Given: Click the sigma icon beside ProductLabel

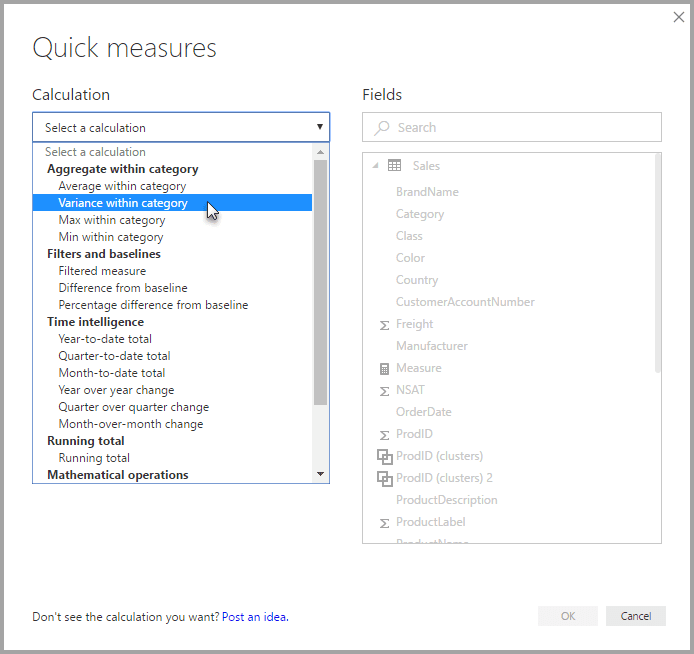Looking at the screenshot, I should coord(384,523).
